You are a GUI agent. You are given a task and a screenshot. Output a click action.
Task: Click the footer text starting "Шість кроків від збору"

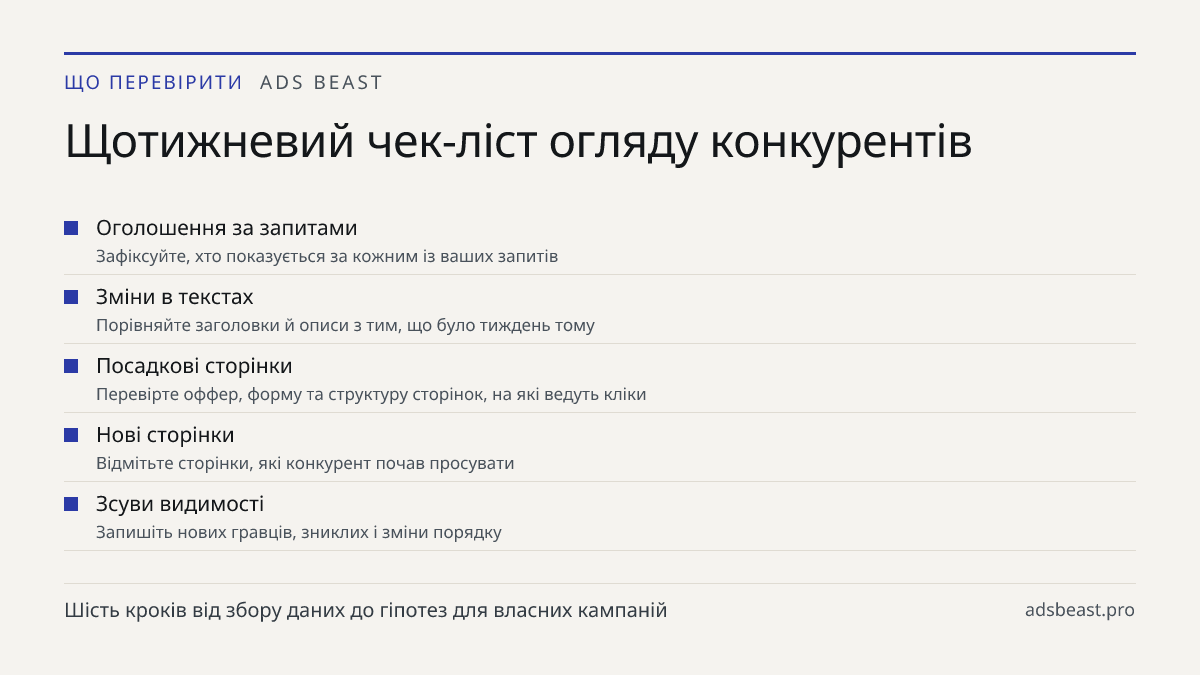coord(365,610)
